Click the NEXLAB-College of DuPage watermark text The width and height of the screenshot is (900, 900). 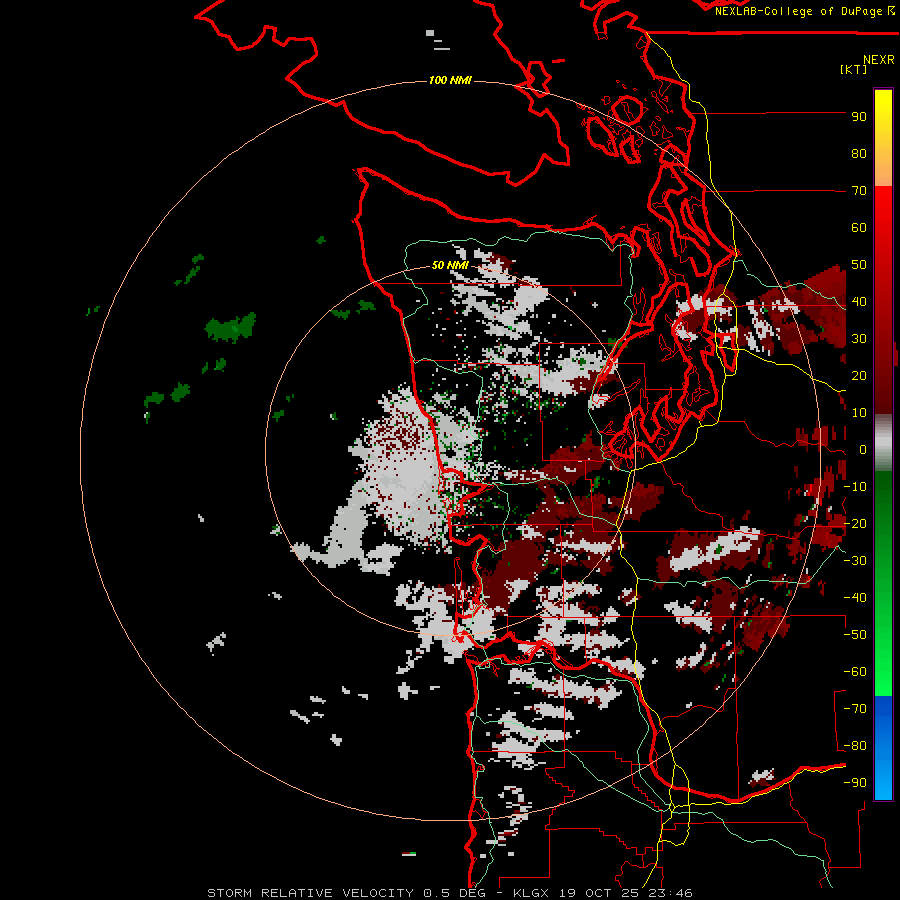coord(804,11)
